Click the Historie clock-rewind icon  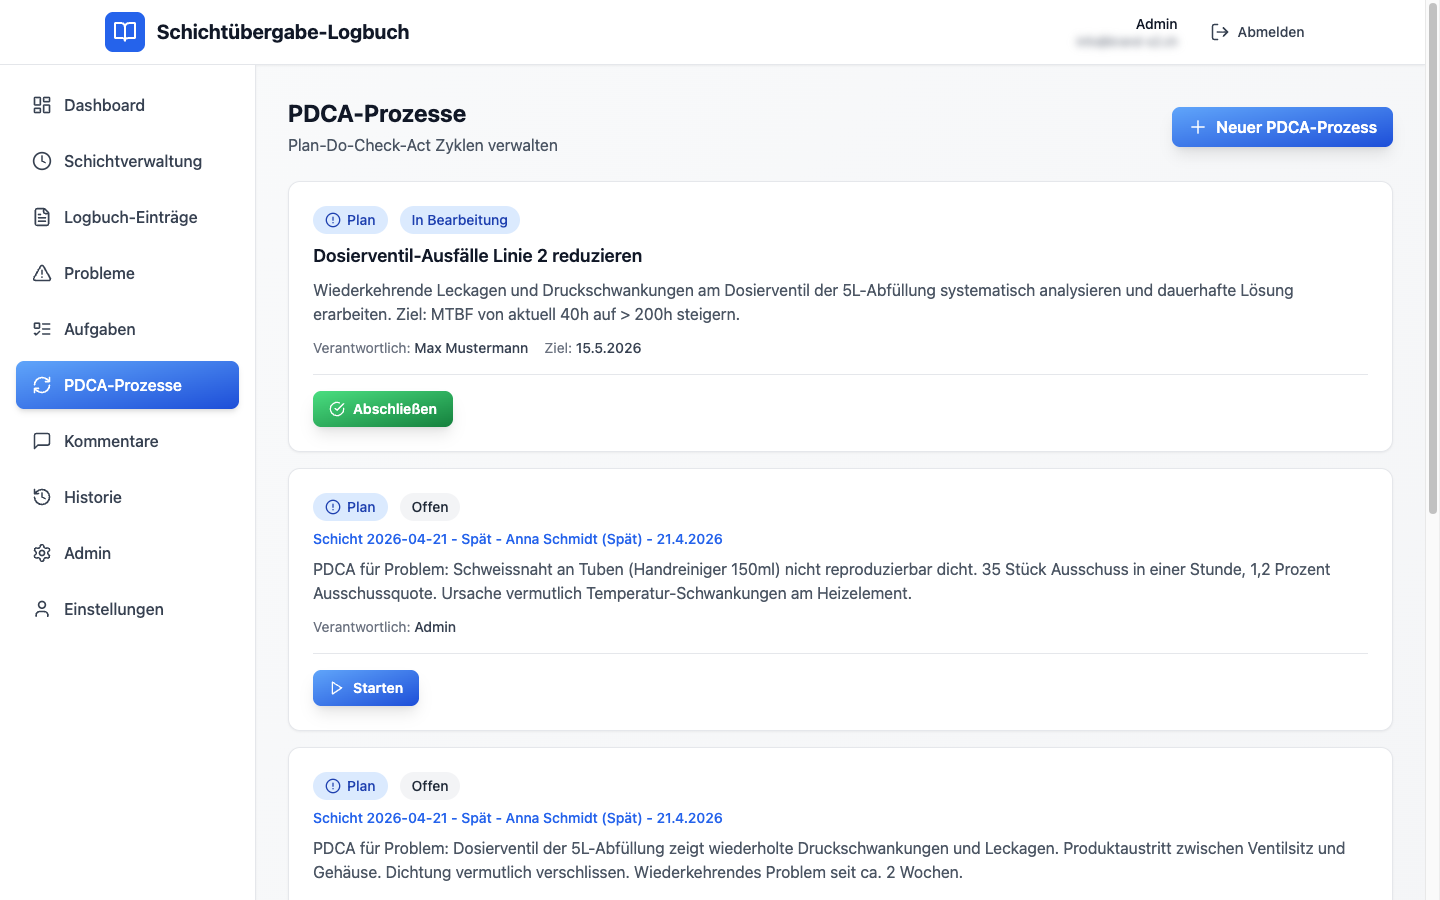click(42, 497)
